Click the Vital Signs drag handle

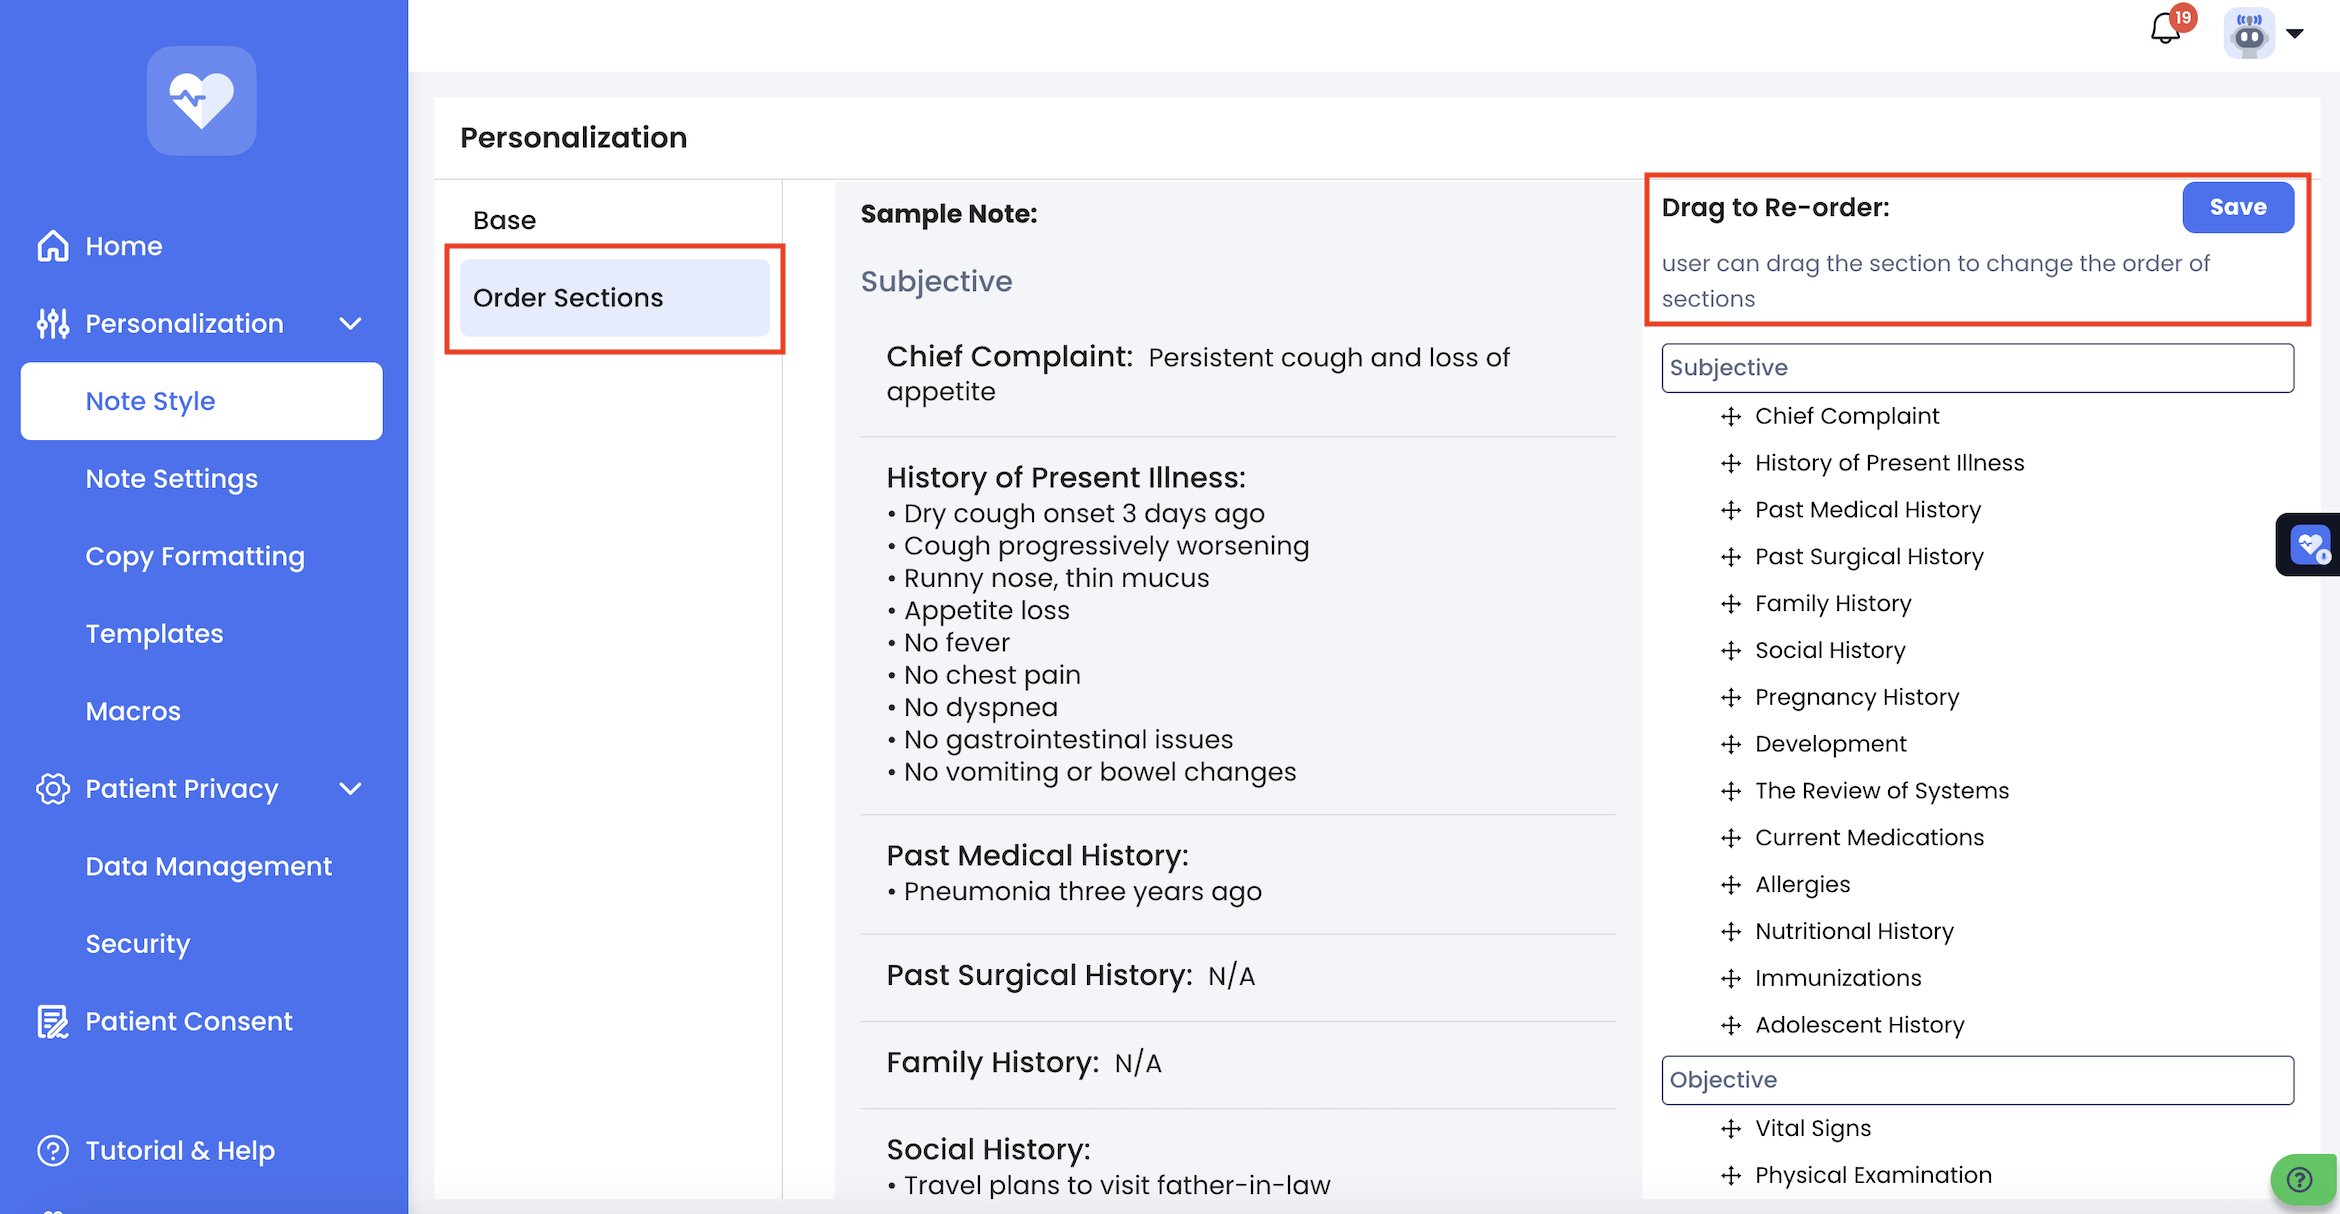pos(1731,1129)
